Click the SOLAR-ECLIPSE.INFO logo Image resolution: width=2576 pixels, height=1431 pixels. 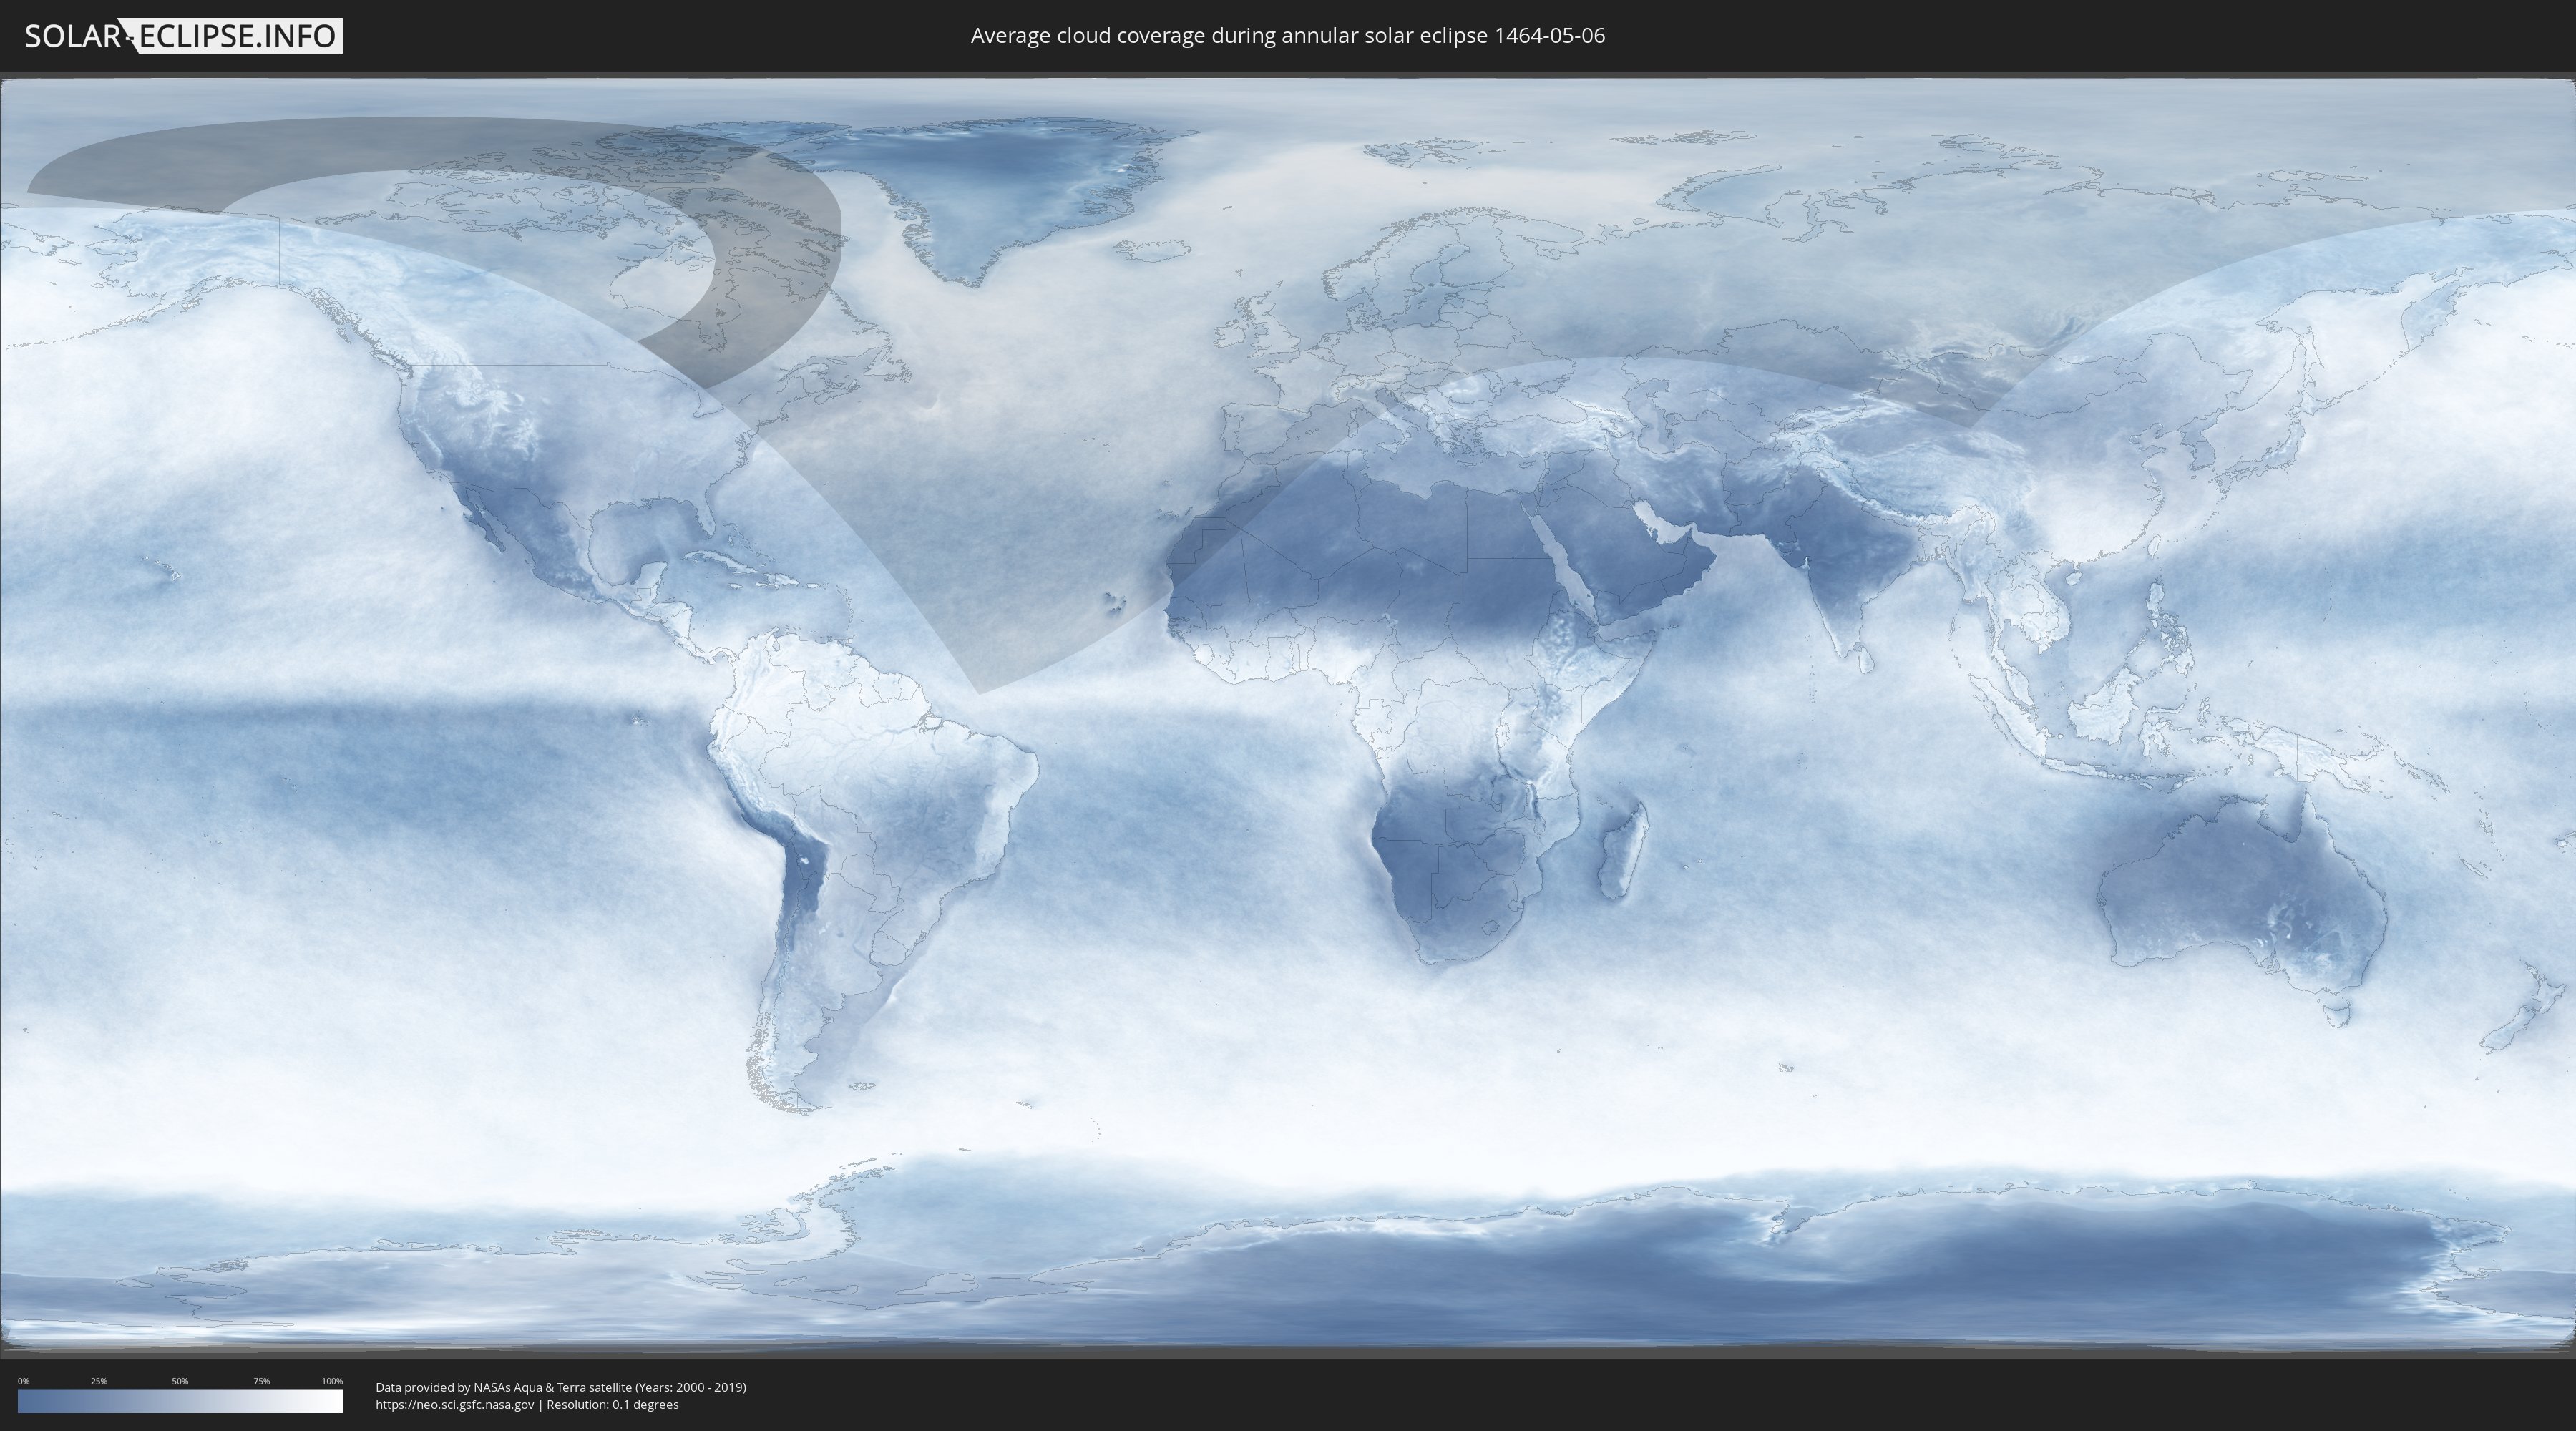[x=183, y=36]
